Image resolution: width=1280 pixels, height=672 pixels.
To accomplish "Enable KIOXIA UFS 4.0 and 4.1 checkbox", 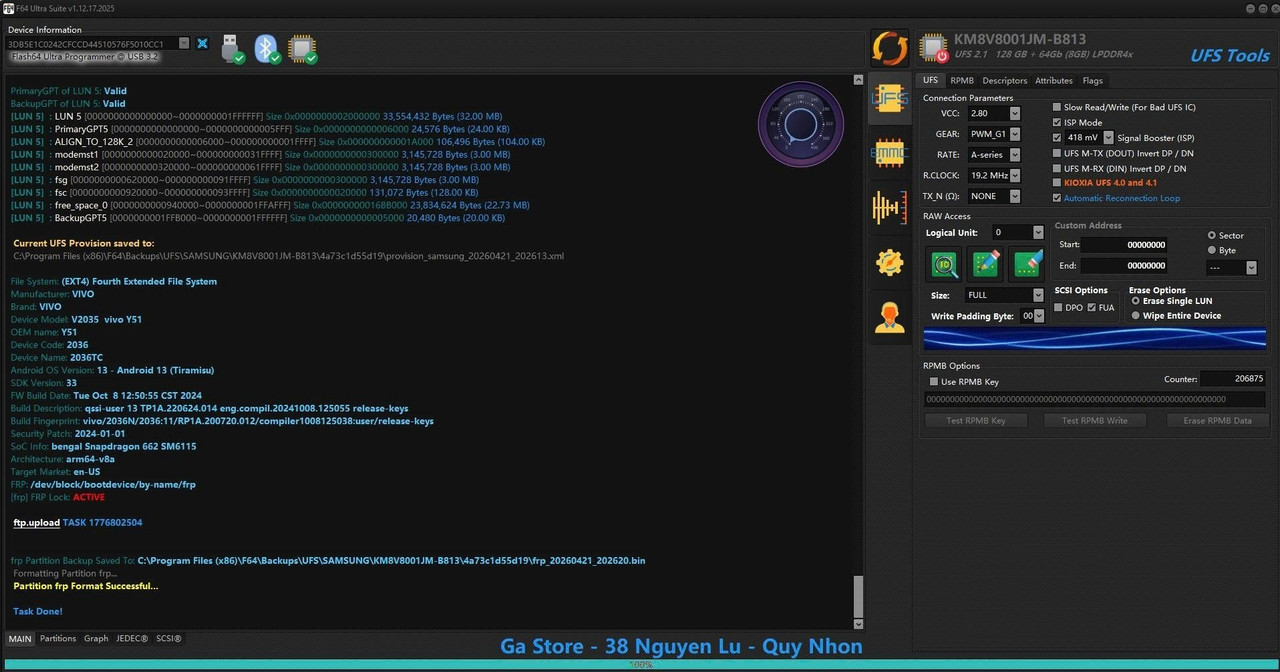I will 1057,183.
